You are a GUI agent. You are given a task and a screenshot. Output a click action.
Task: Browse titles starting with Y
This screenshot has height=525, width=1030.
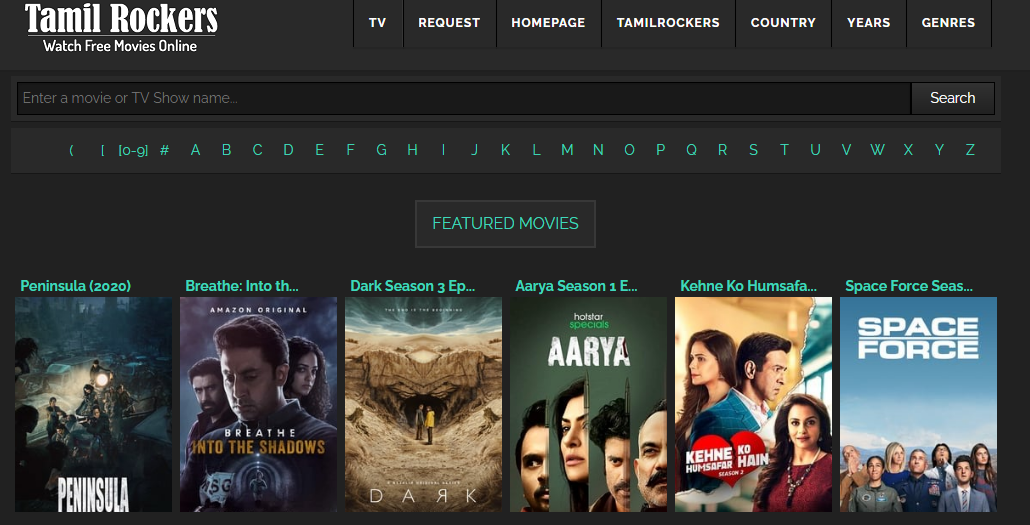click(939, 150)
